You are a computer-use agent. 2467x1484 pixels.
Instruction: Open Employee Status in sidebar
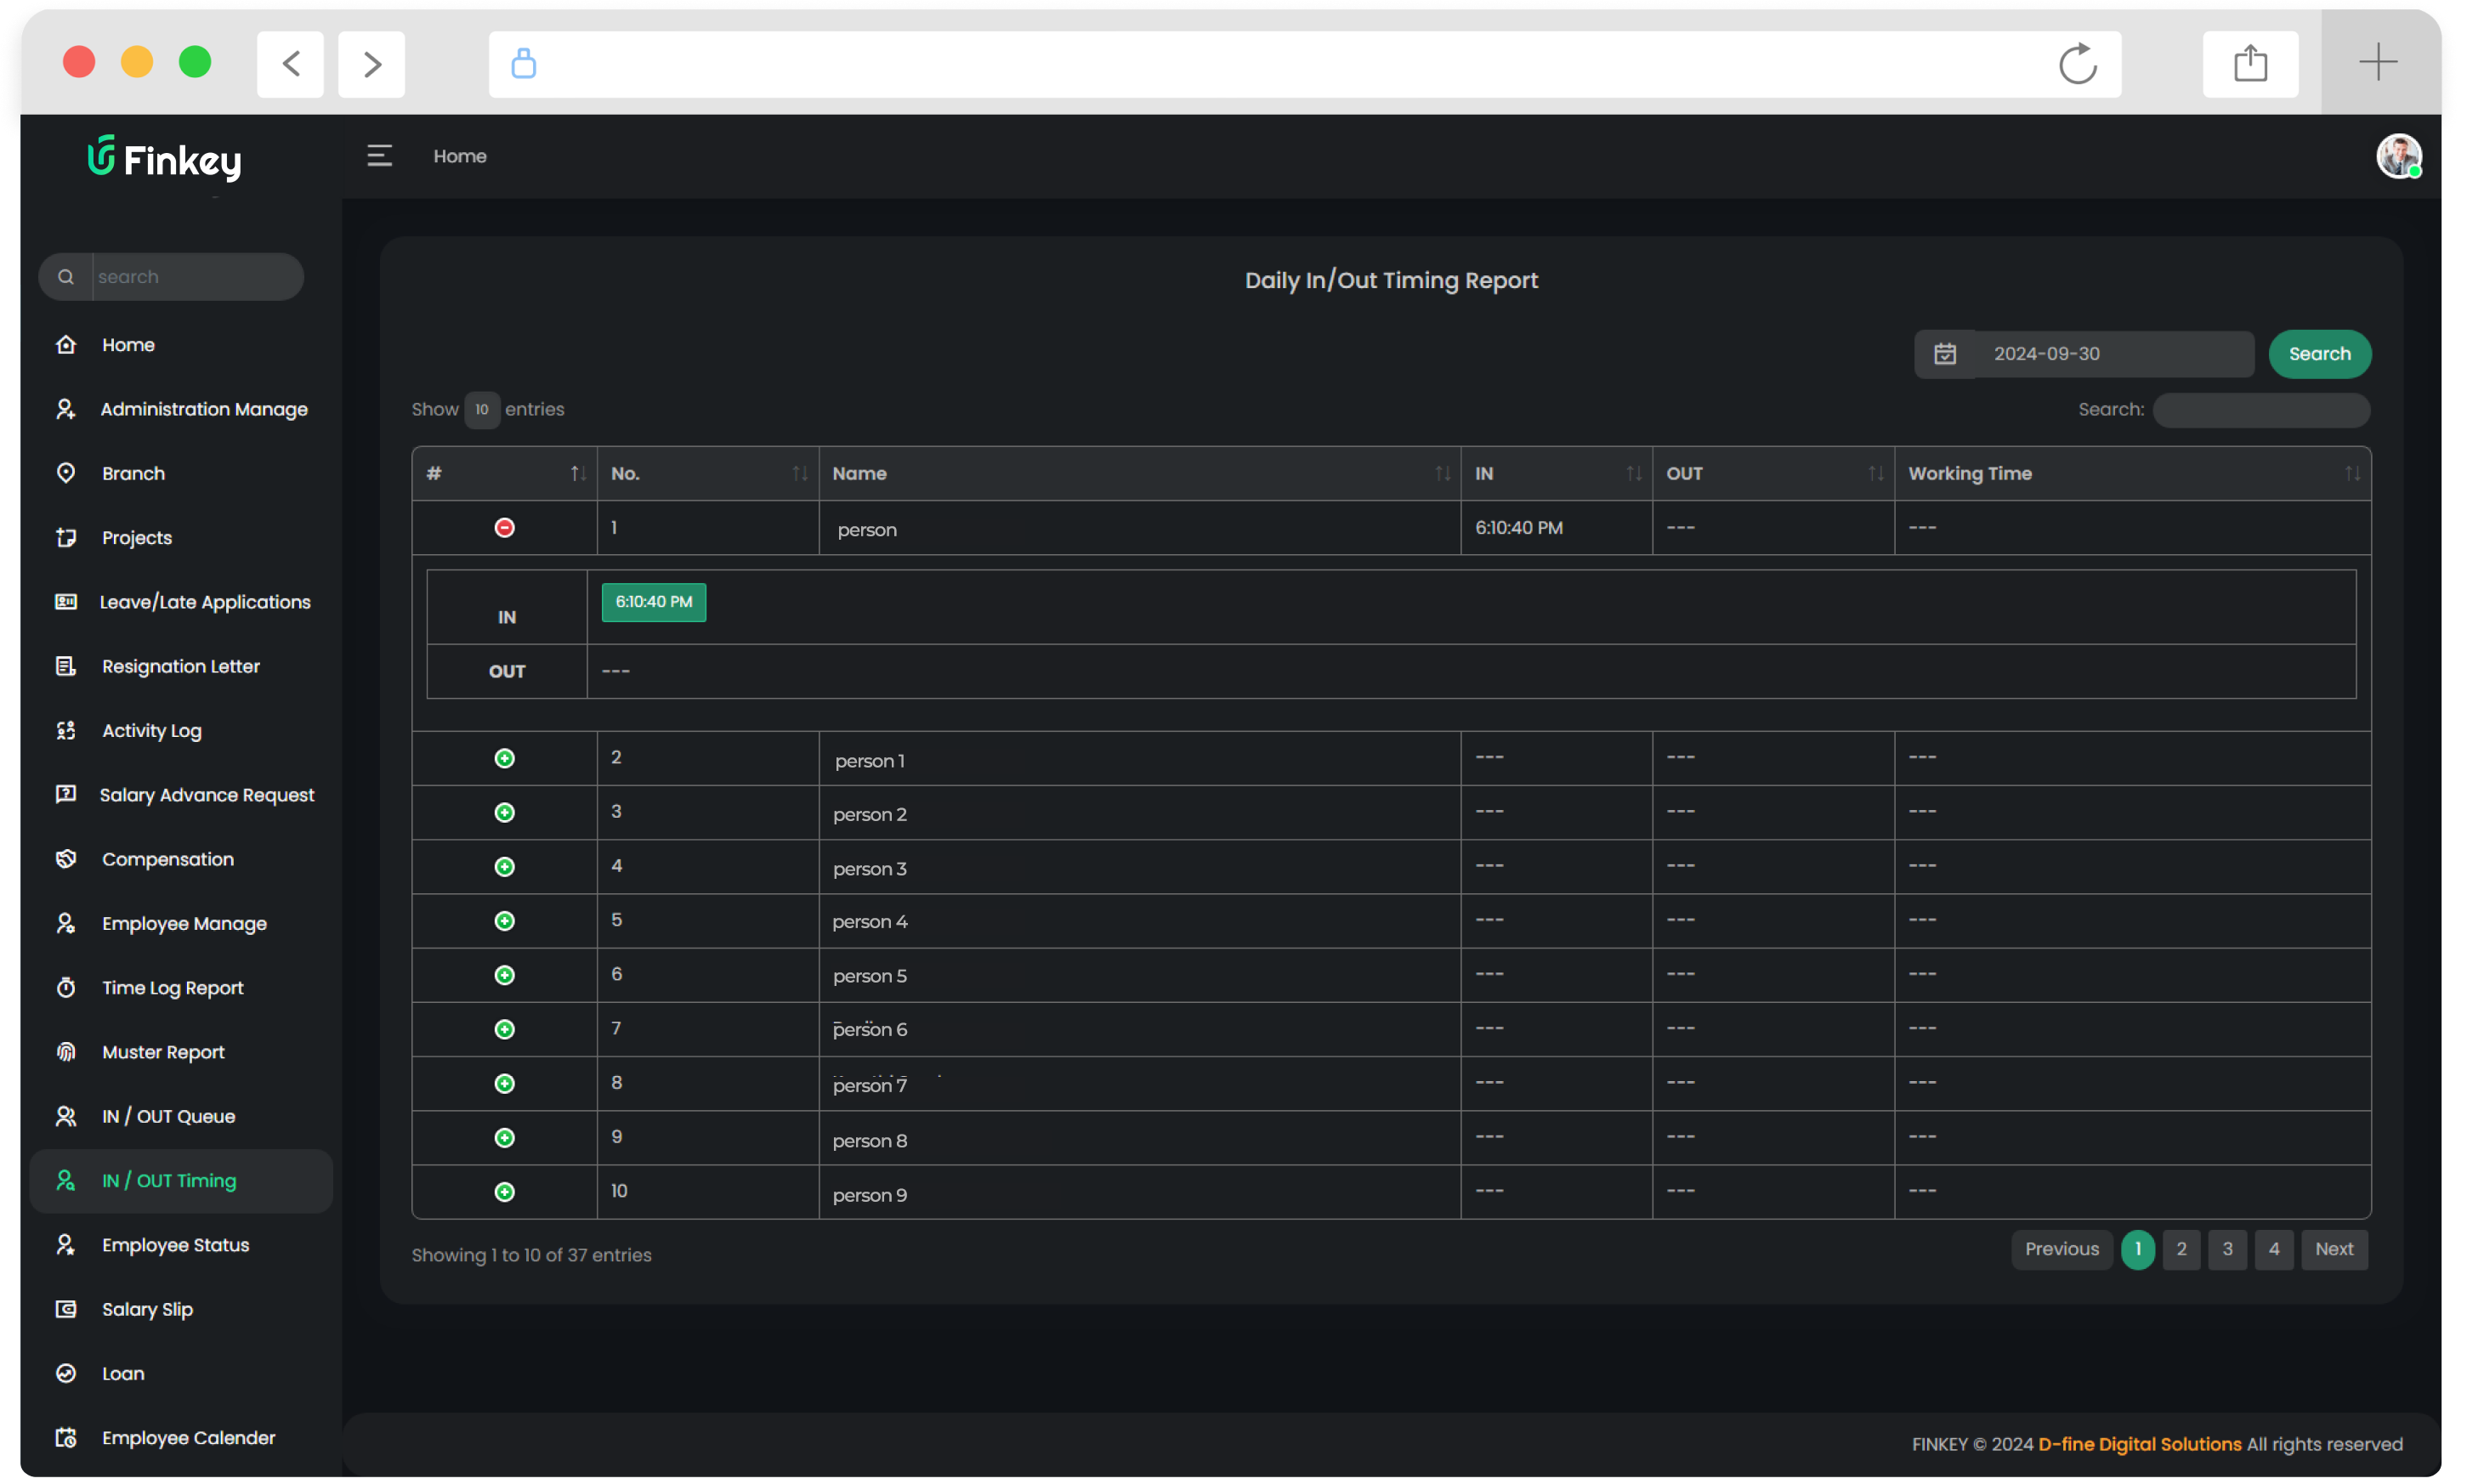click(x=176, y=1245)
